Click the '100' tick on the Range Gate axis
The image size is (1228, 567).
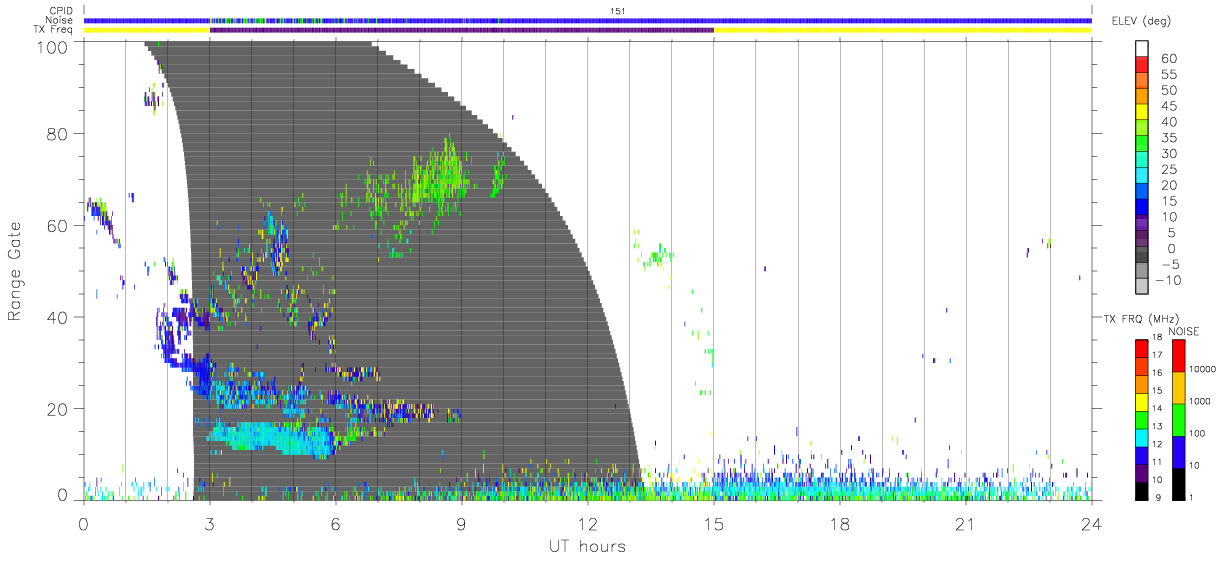(55, 47)
